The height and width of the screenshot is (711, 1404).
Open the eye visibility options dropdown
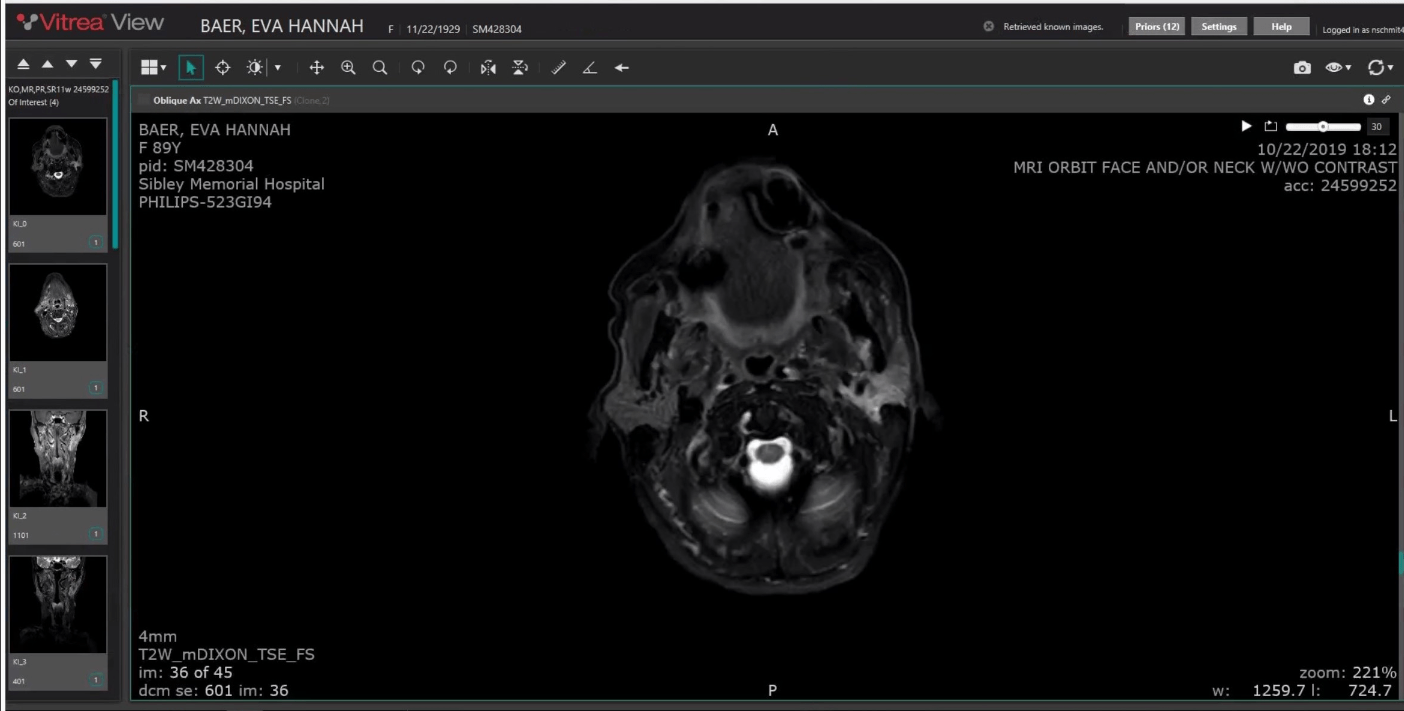point(1338,68)
